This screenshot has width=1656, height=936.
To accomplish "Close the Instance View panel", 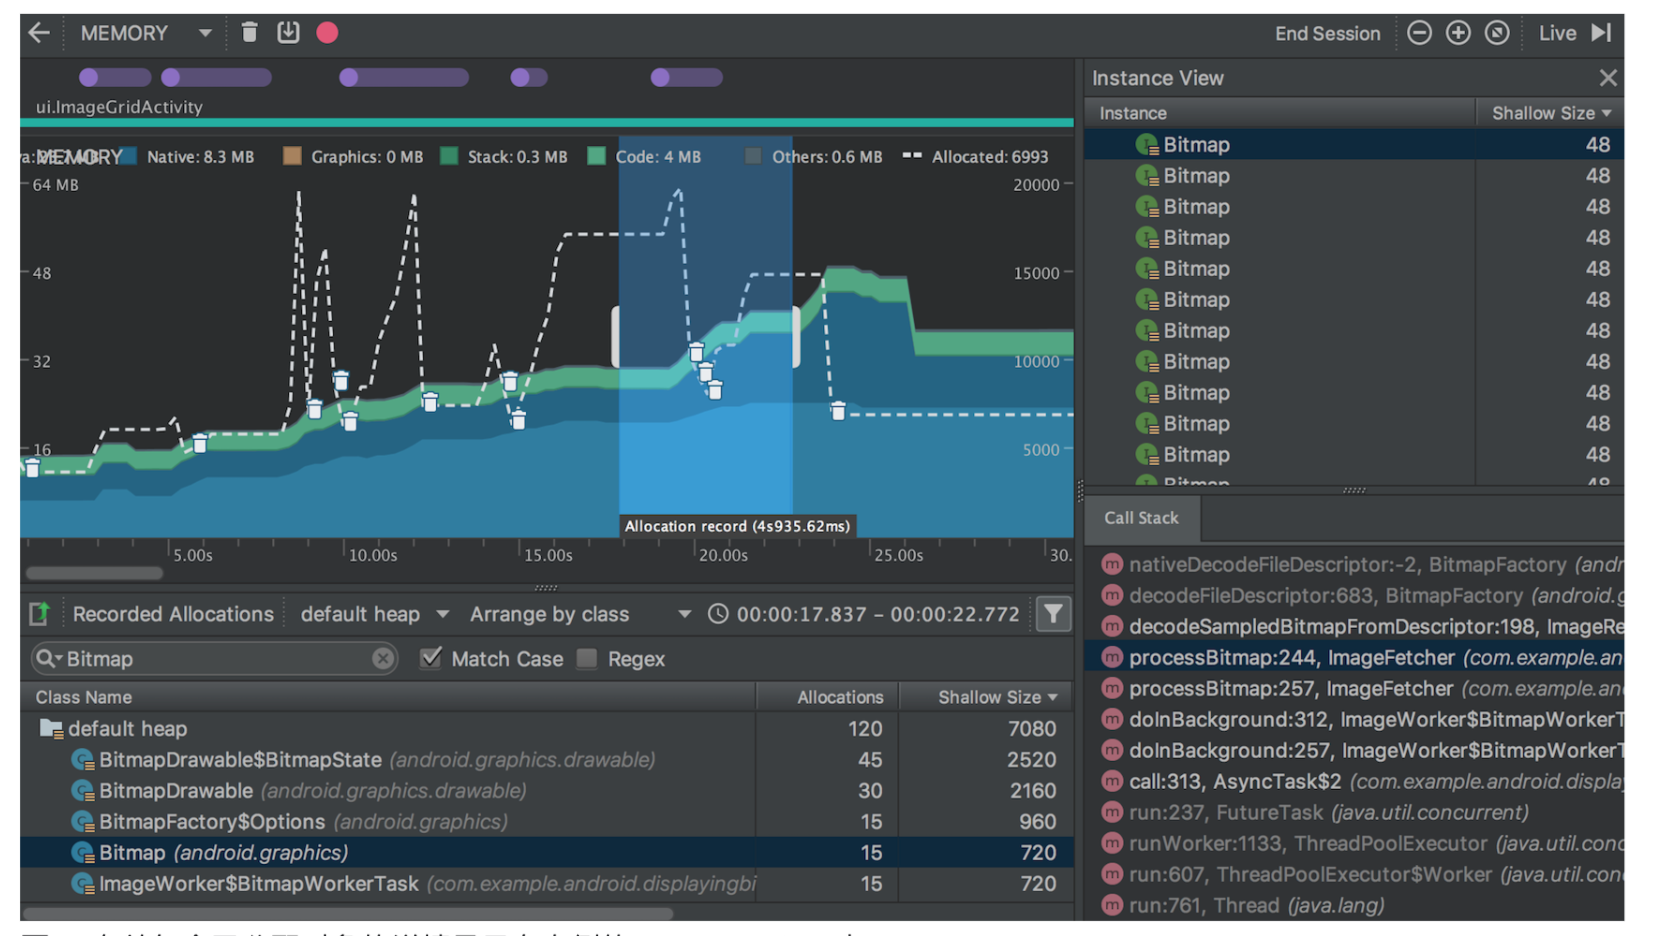I will pyautogui.click(x=1608, y=77).
